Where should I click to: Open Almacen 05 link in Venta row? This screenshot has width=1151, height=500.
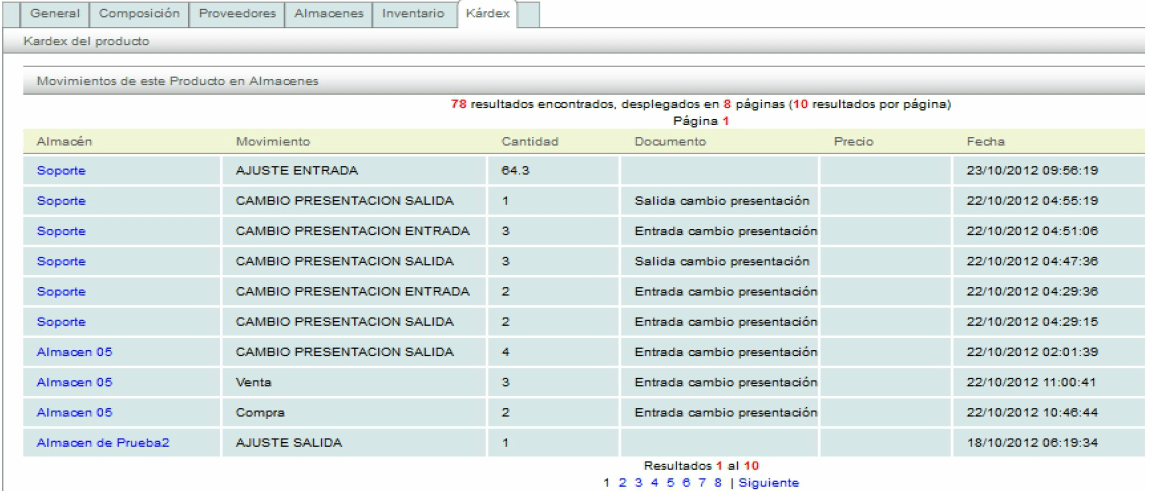74,382
